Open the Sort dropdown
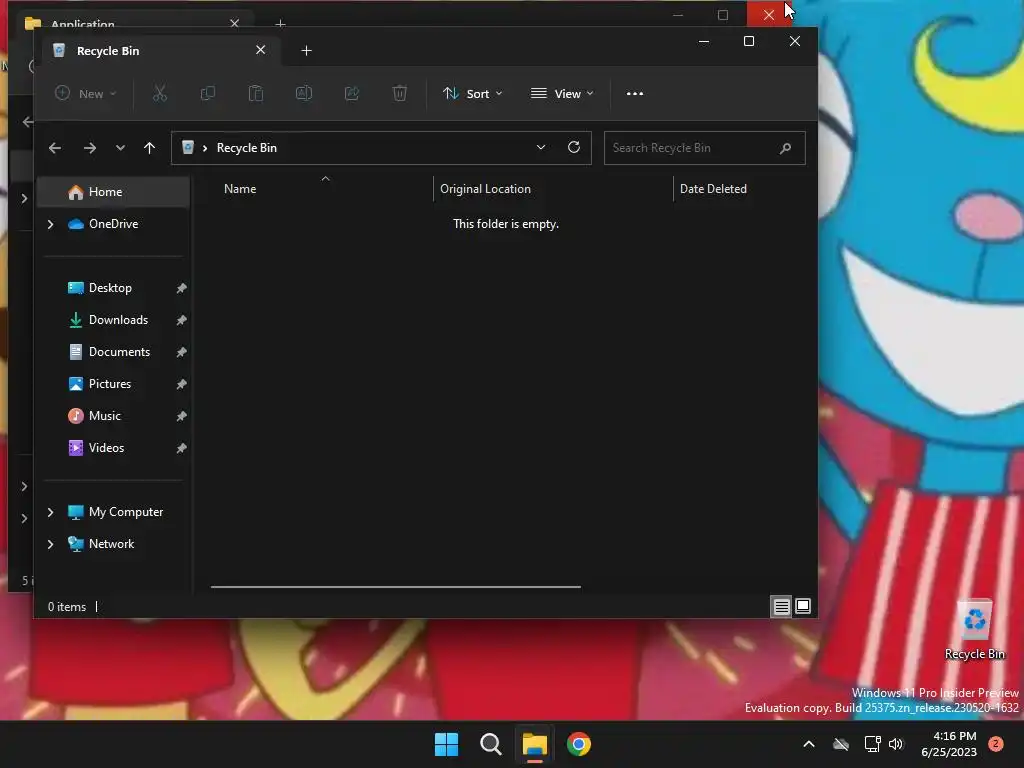Viewport: 1024px width, 768px height. point(473,93)
